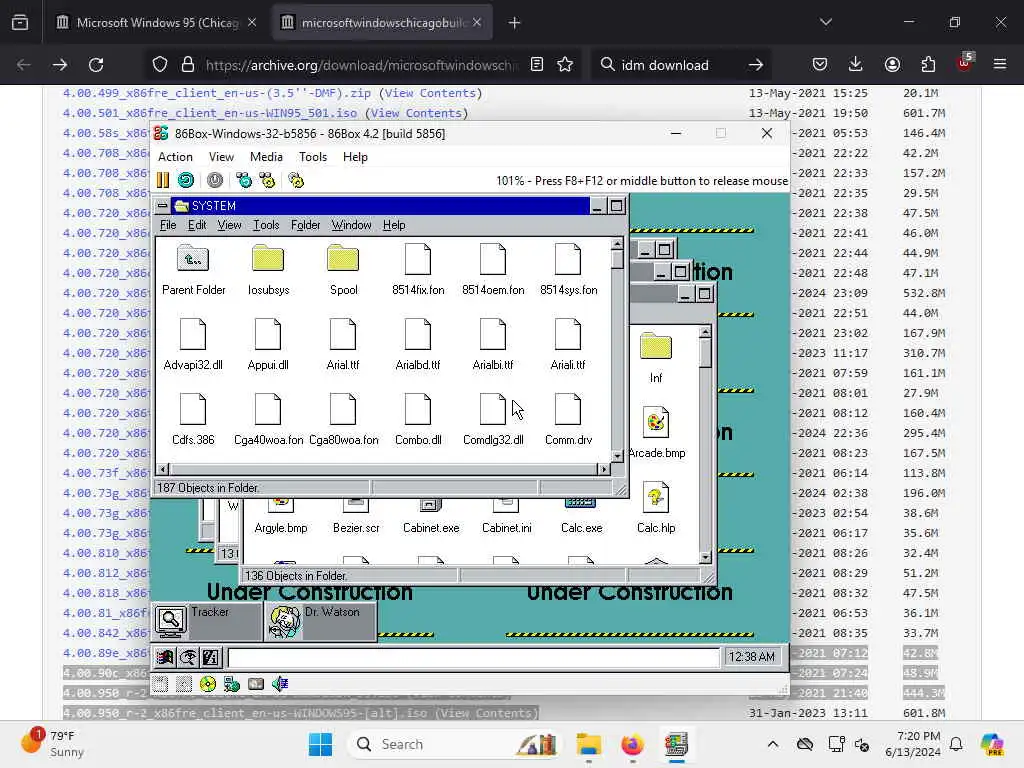Viewport: 1024px width, 768px height.
Task: Select the 8514fix.fon file icon
Action: point(418,259)
